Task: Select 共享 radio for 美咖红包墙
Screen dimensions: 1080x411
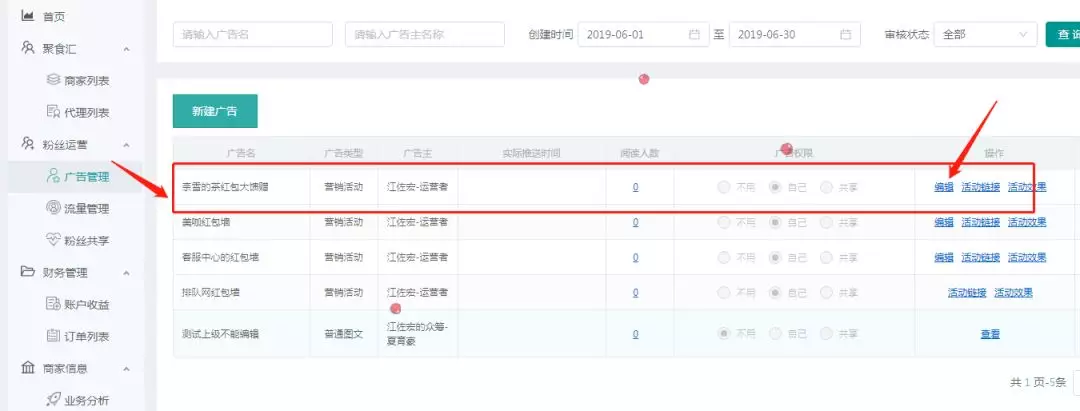Action: coord(826,222)
